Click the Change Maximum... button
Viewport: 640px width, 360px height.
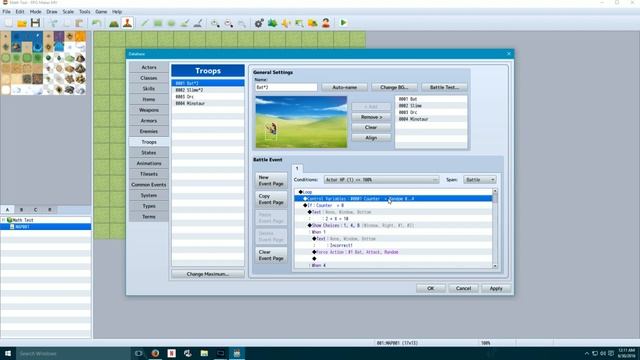[x=208, y=274]
